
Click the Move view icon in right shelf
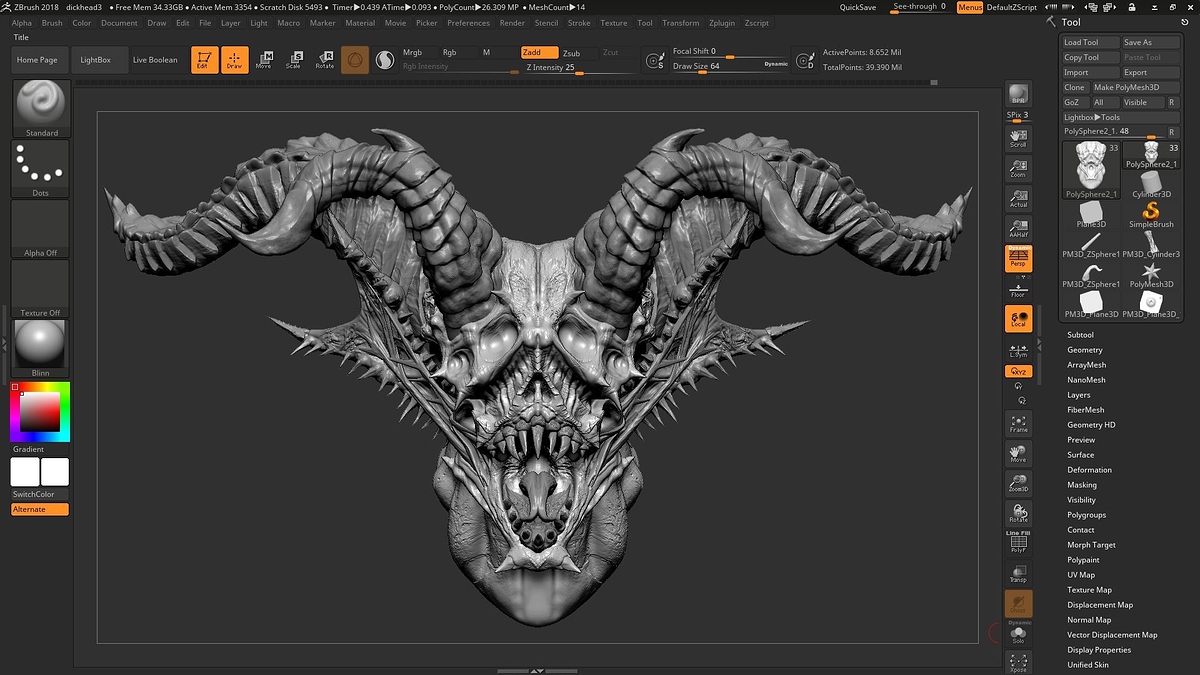tap(1018, 453)
